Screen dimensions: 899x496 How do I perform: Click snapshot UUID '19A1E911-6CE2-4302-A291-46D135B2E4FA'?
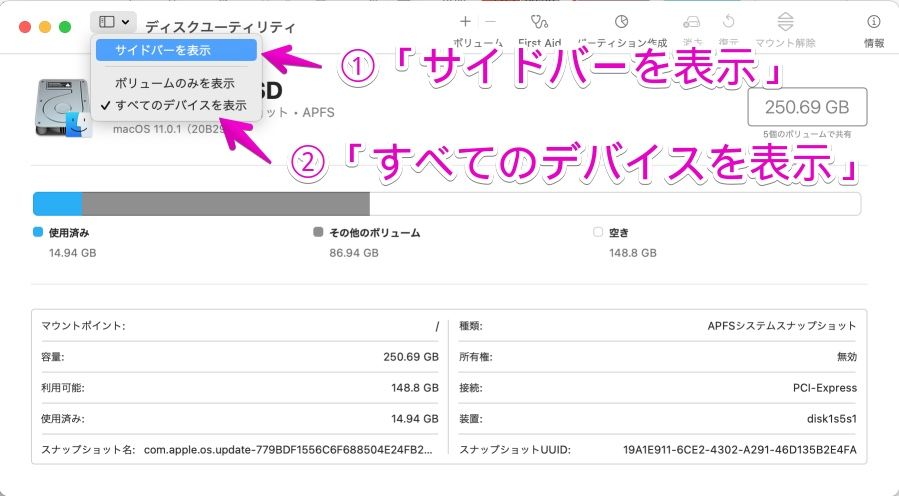[740, 450]
